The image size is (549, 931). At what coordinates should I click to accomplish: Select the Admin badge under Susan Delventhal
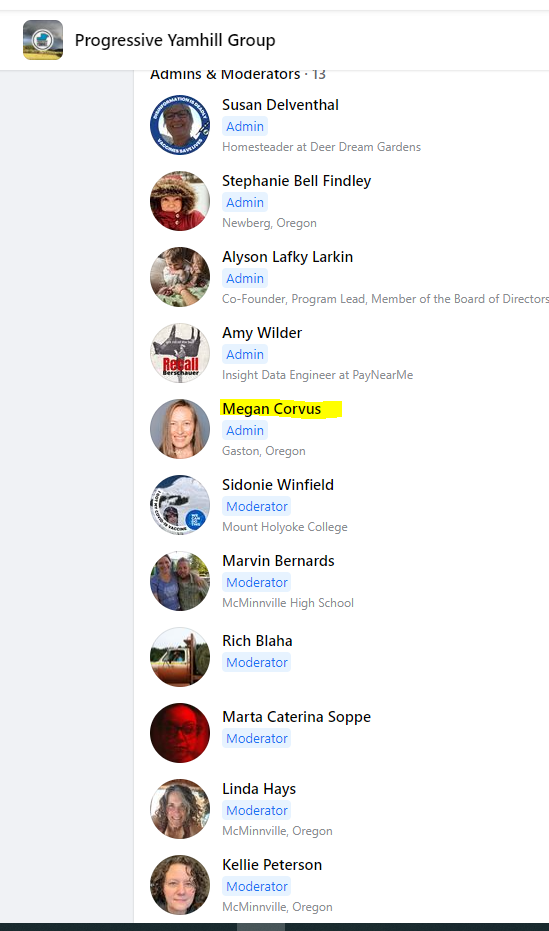click(x=245, y=126)
